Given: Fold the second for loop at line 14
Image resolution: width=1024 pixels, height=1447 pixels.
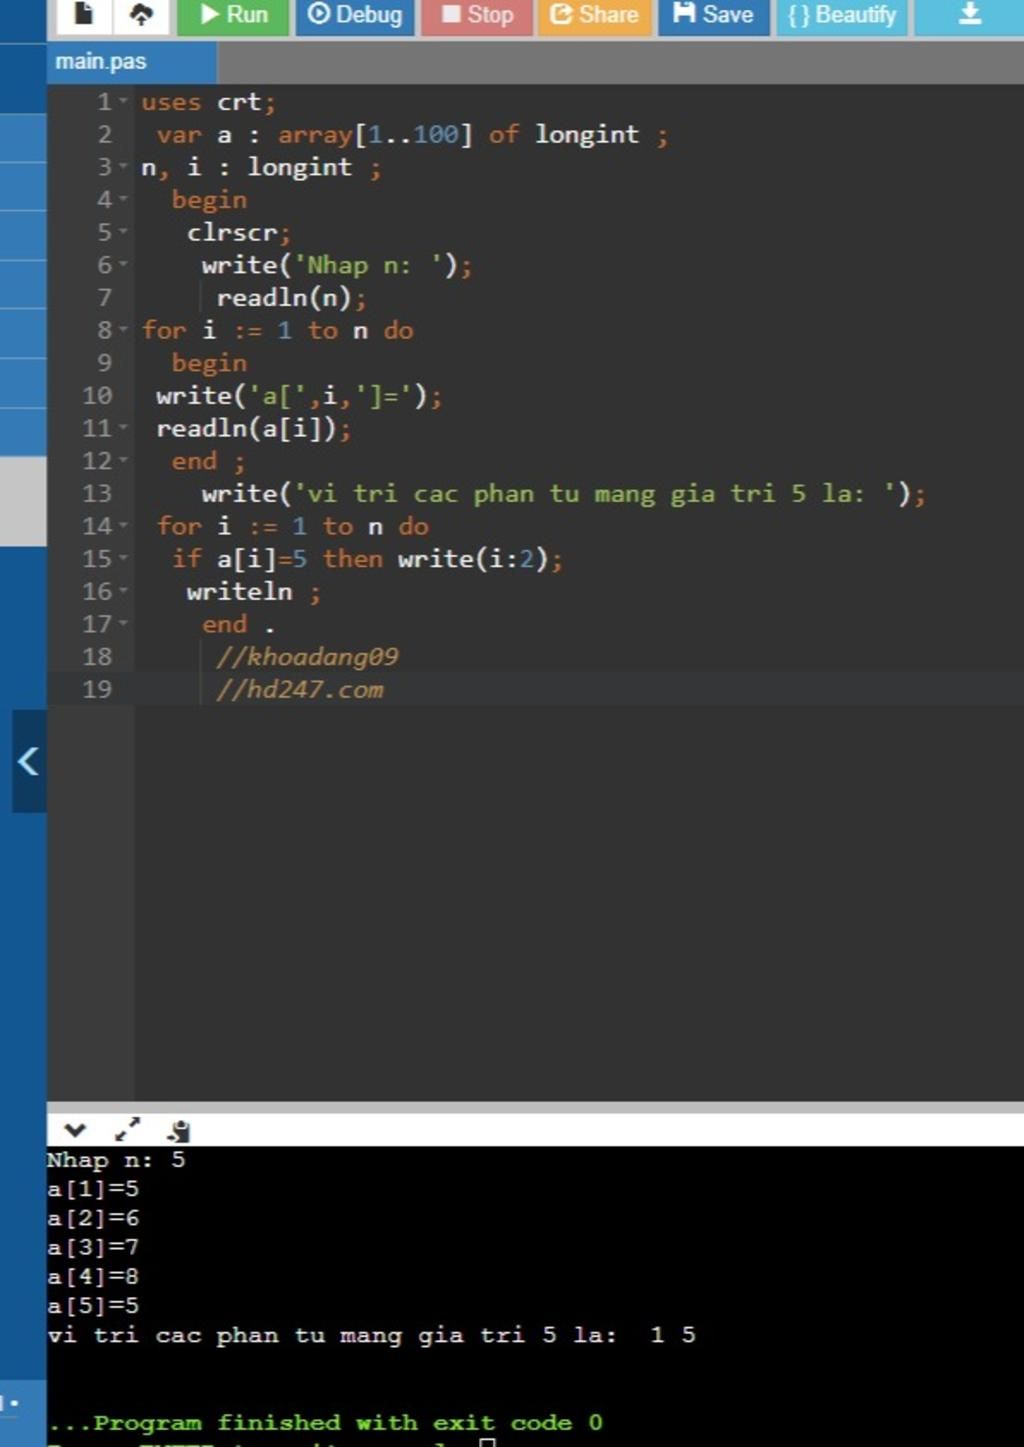Looking at the screenshot, I should click(x=123, y=526).
